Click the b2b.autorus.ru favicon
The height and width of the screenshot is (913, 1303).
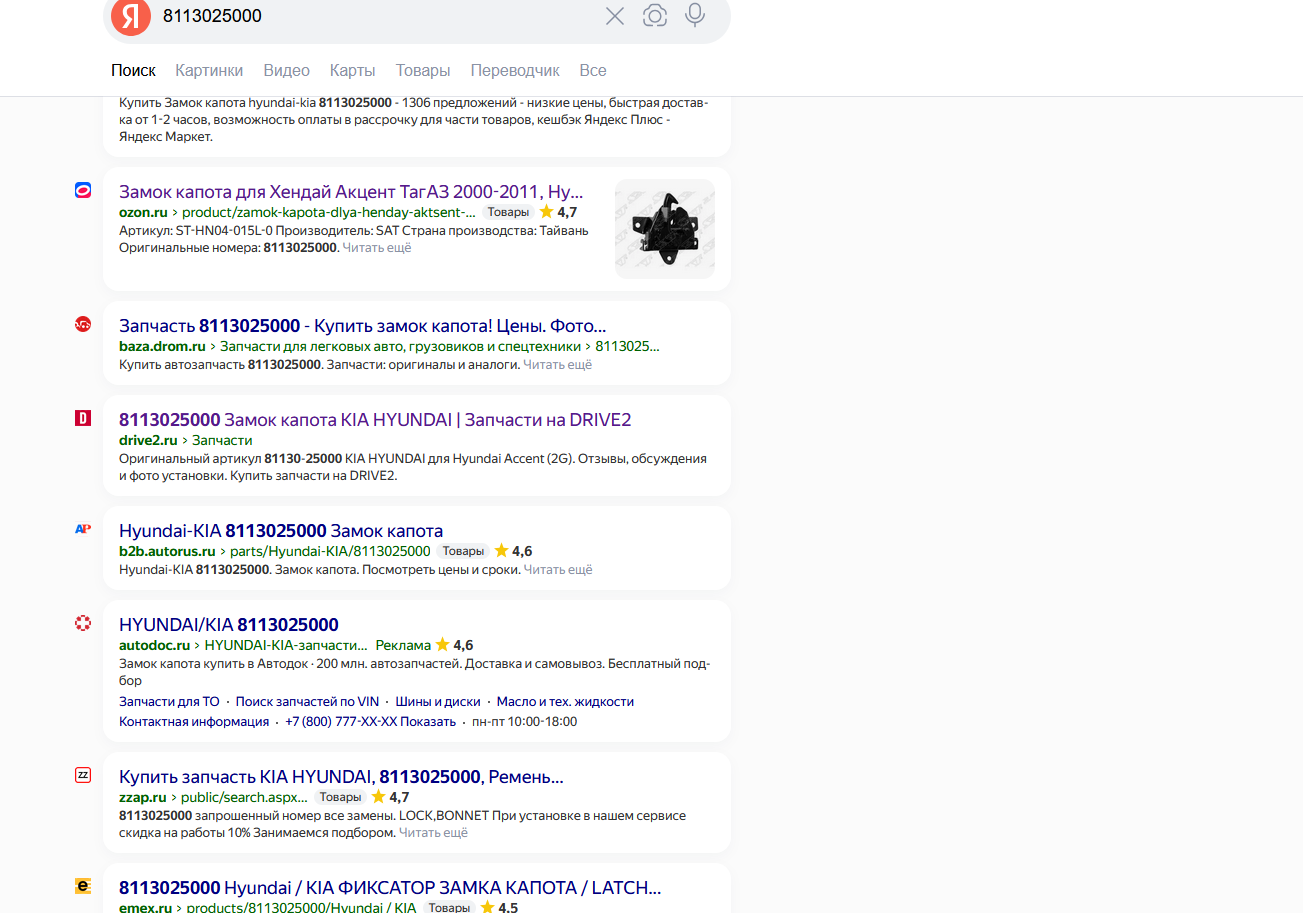click(x=83, y=529)
